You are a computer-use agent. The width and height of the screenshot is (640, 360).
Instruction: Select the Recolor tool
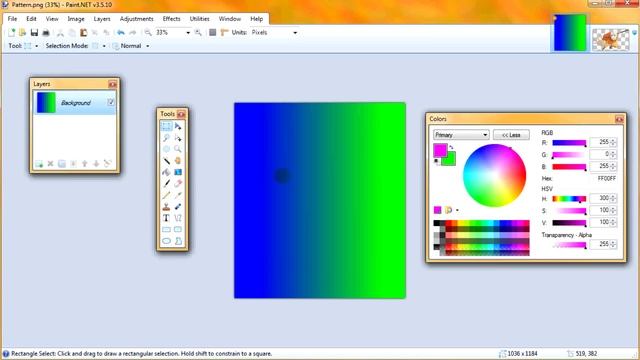178,207
